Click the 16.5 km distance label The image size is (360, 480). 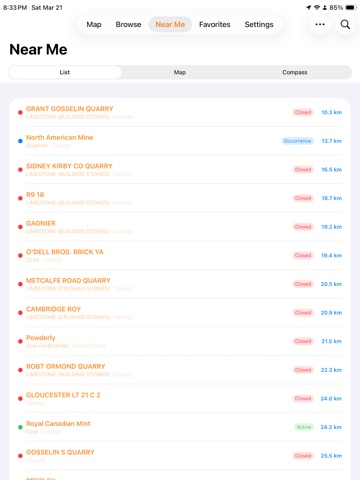tap(331, 170)
